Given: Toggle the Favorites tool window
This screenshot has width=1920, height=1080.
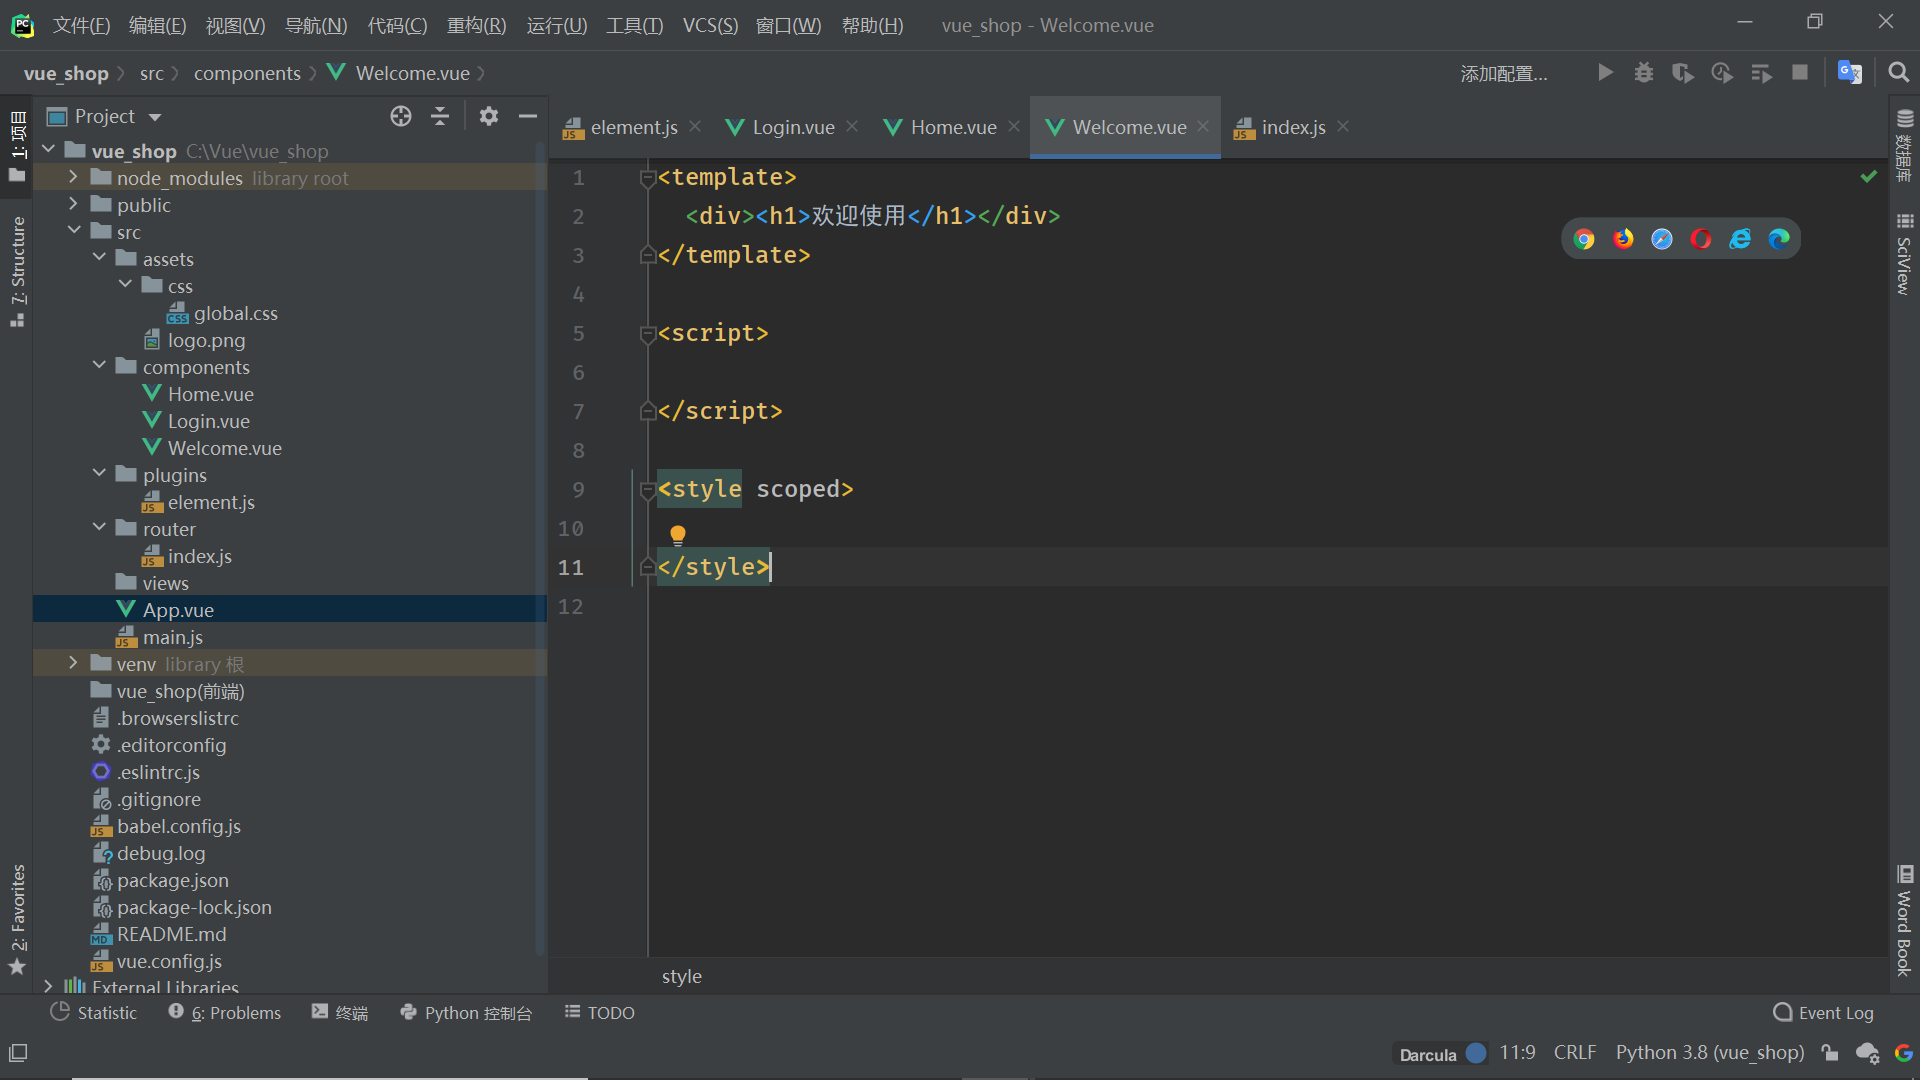Looking at the screenshot, I should point(18,918).
